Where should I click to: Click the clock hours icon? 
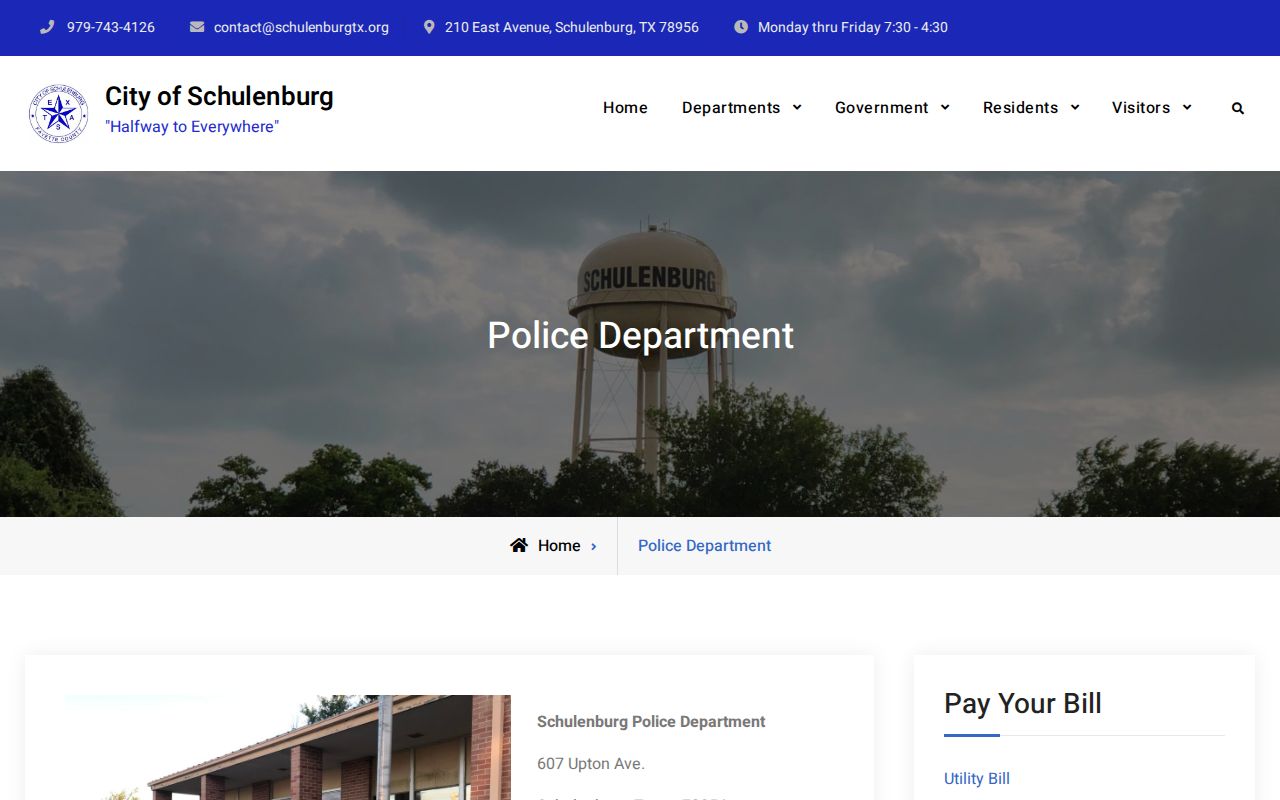click(741, 27)
